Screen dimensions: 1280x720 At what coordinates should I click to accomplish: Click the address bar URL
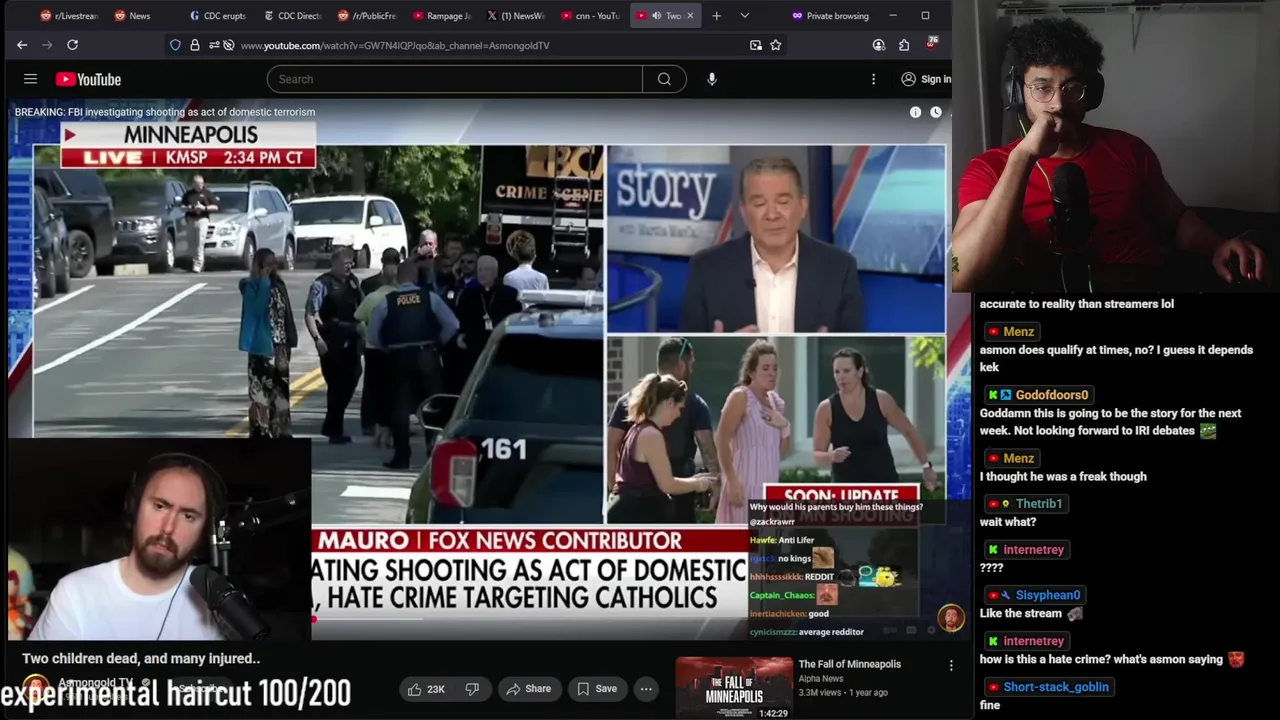click(395, 45)
